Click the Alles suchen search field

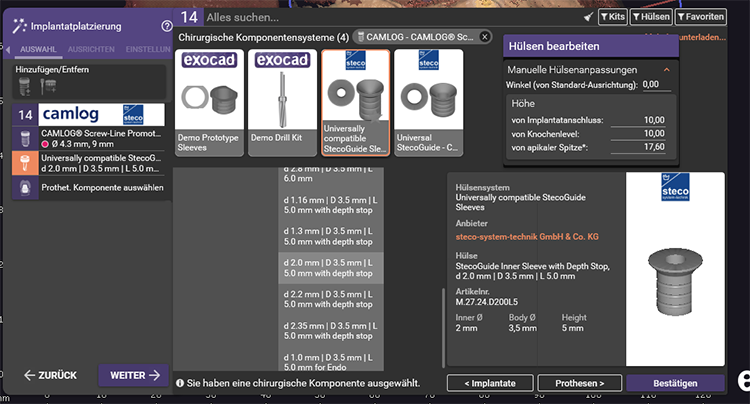[392, 18]
